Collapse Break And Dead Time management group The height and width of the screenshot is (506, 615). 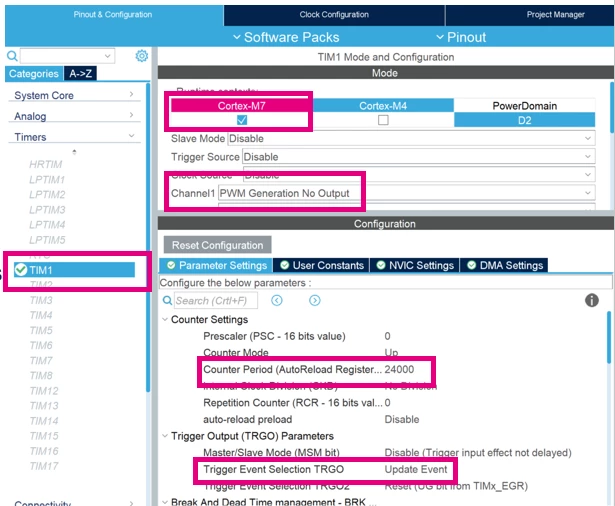[x=165, y=502]
